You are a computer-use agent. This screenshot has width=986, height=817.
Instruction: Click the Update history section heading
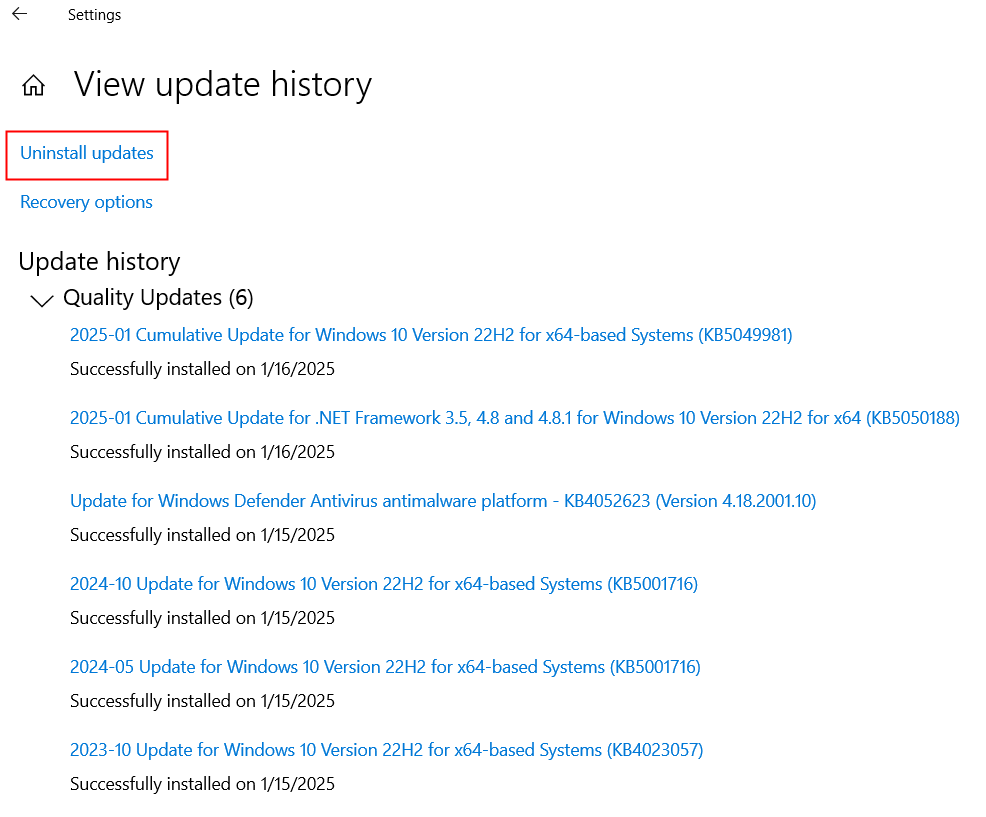99,261
